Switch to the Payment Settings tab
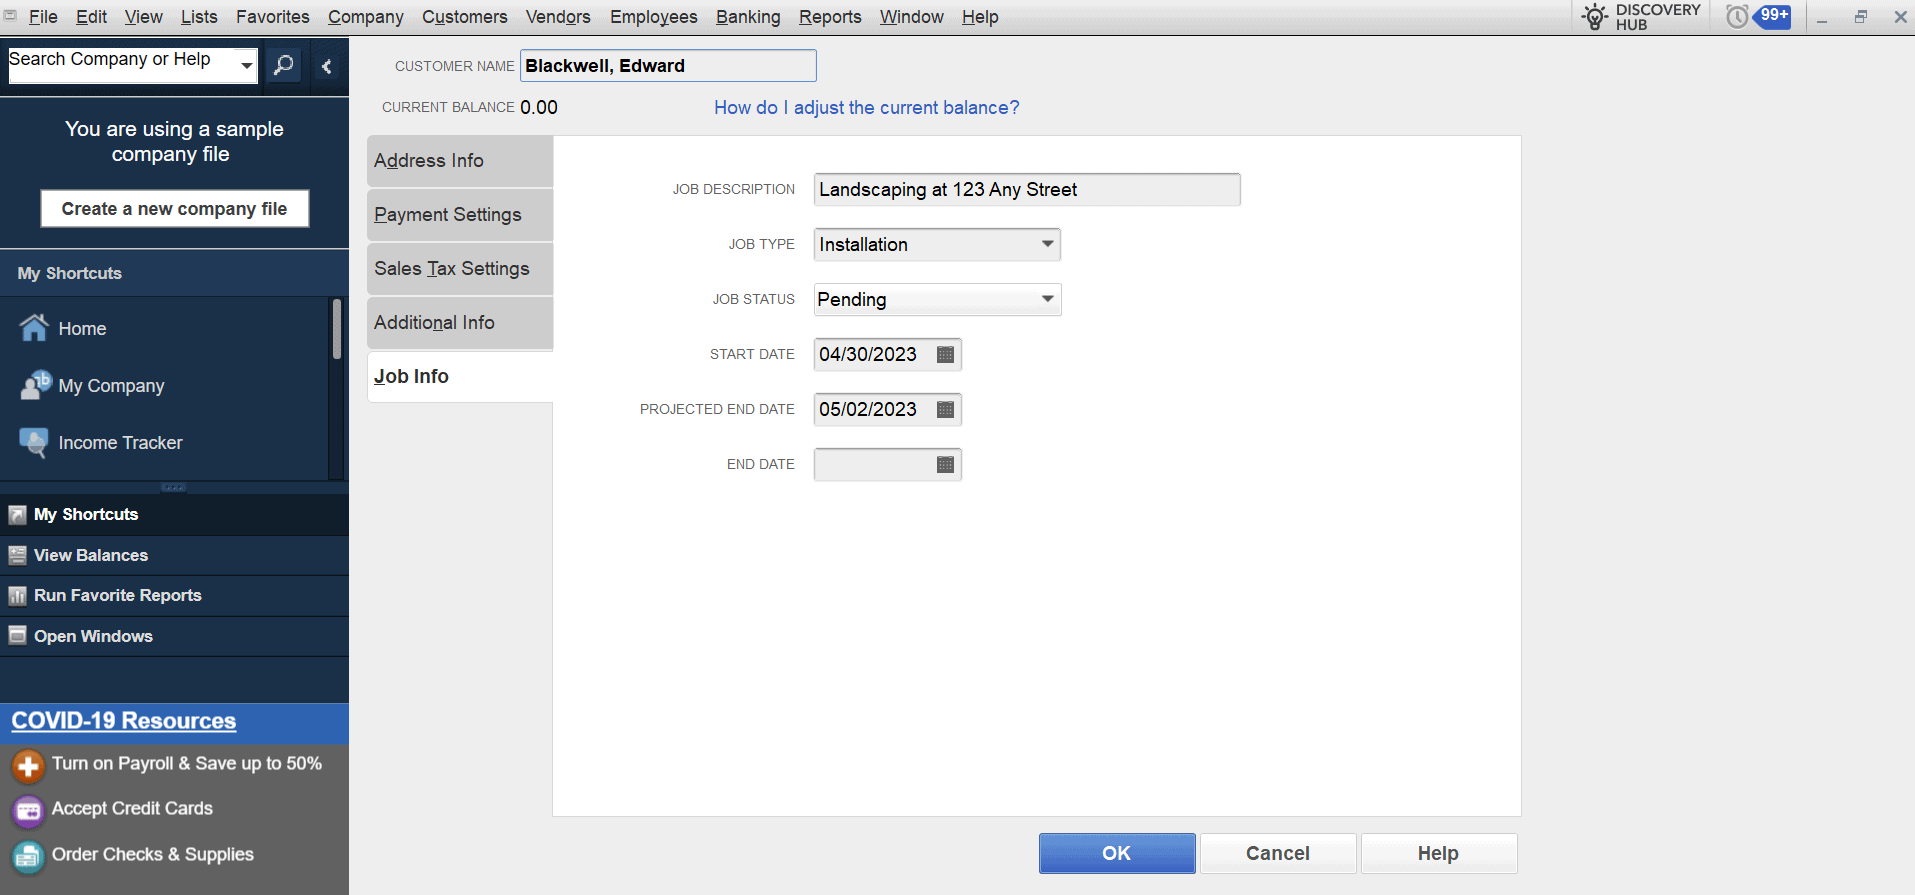The height and width of the screenshot is (895, 1915). pyautogui.click(x=460, y=215)
